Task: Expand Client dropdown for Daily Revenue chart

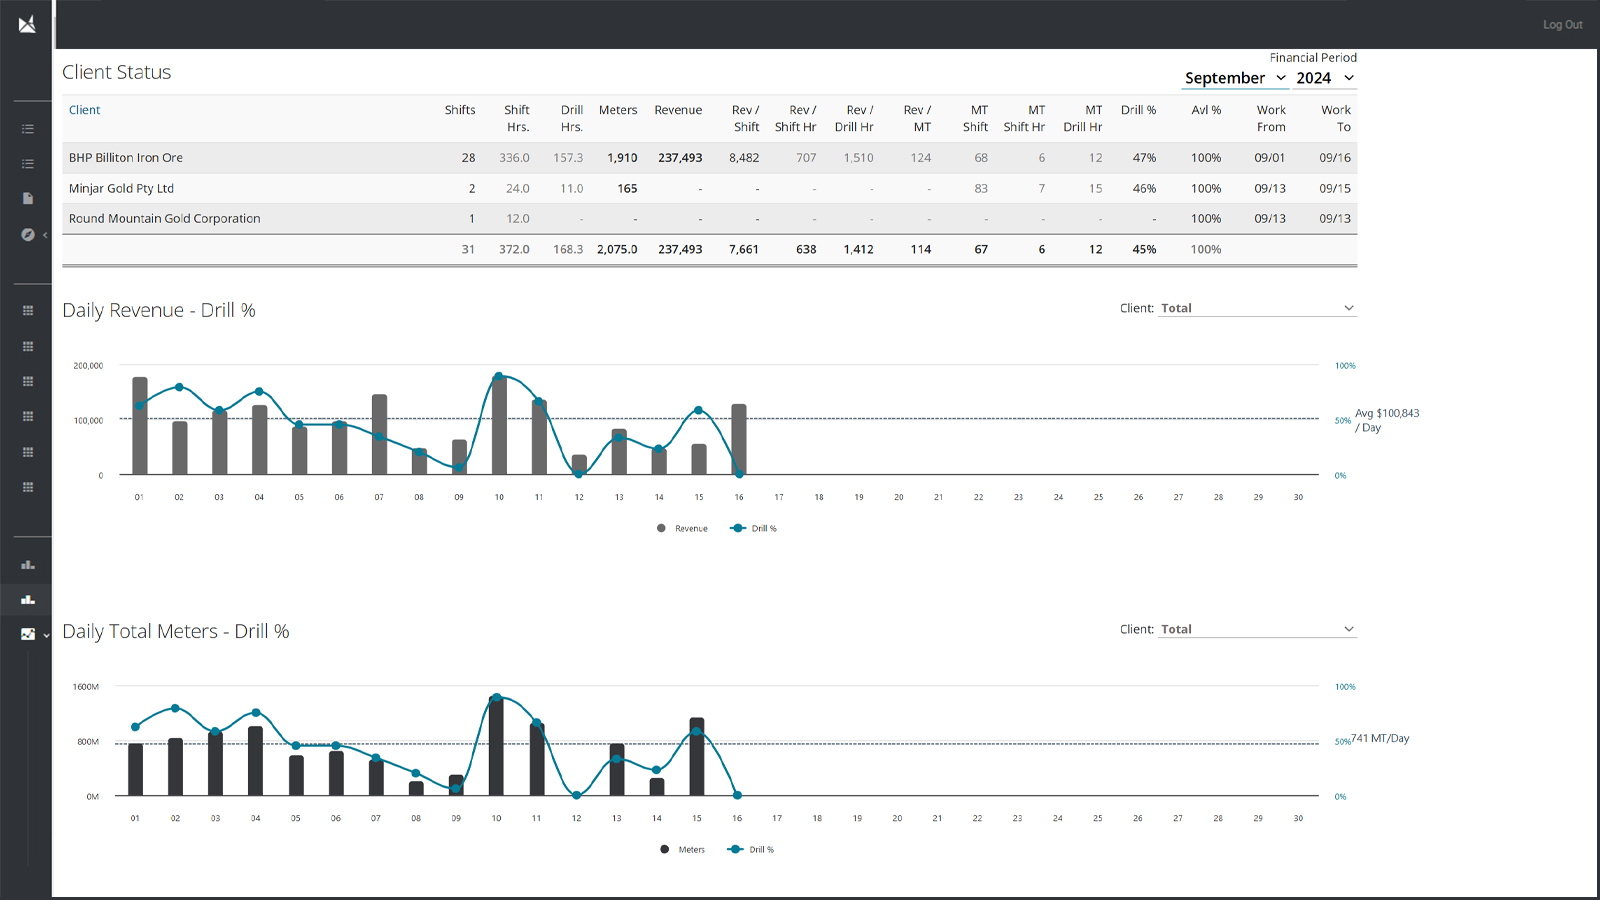Action: pos(1257,308)
